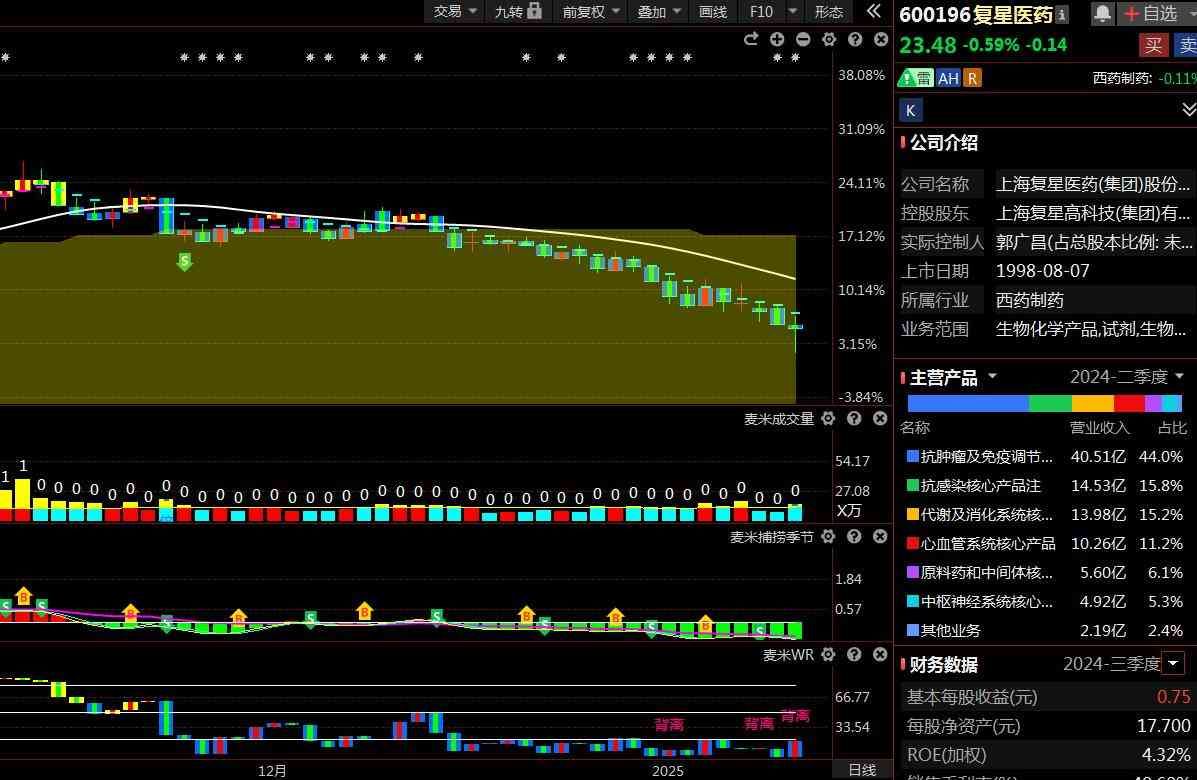This screenshot has width=1197, height=780.
Task: Click the blue segment of product revenue bar
Action: pos(967,403)
